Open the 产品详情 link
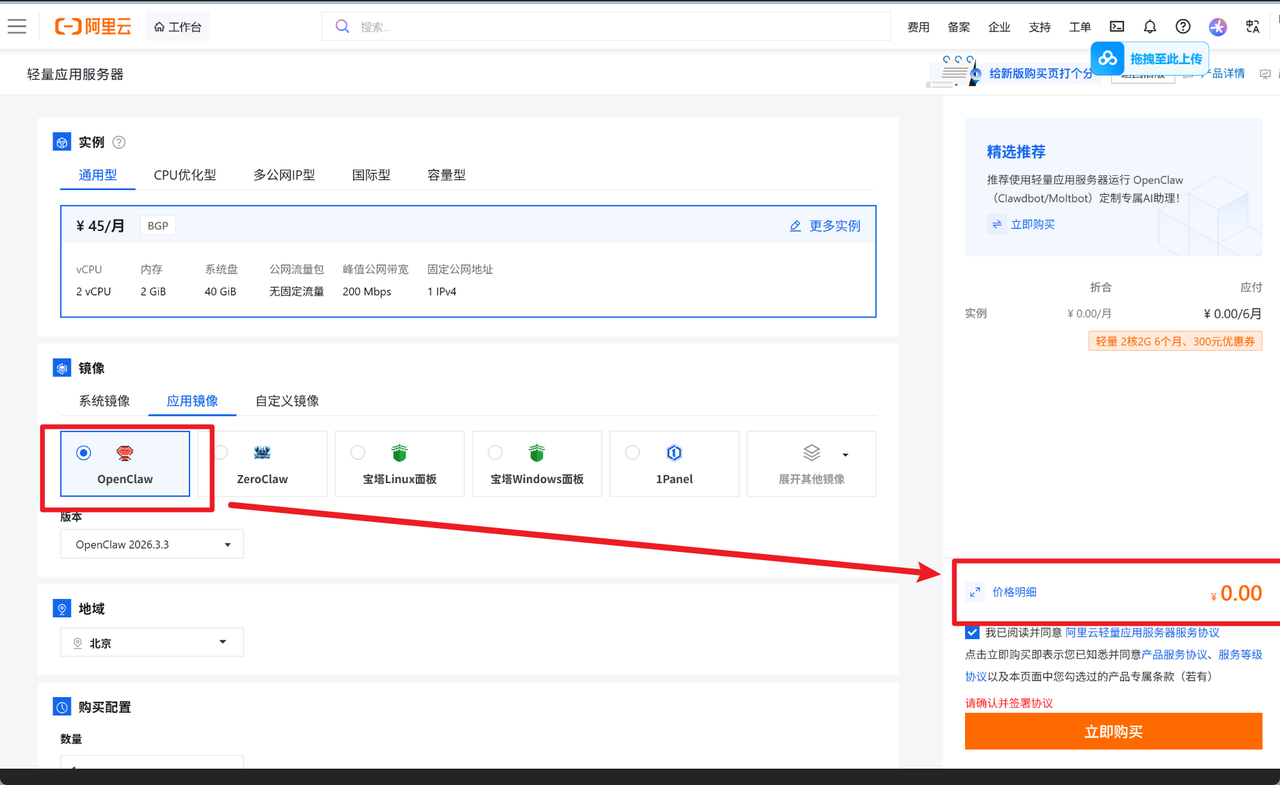 [x=1222, y=74]
